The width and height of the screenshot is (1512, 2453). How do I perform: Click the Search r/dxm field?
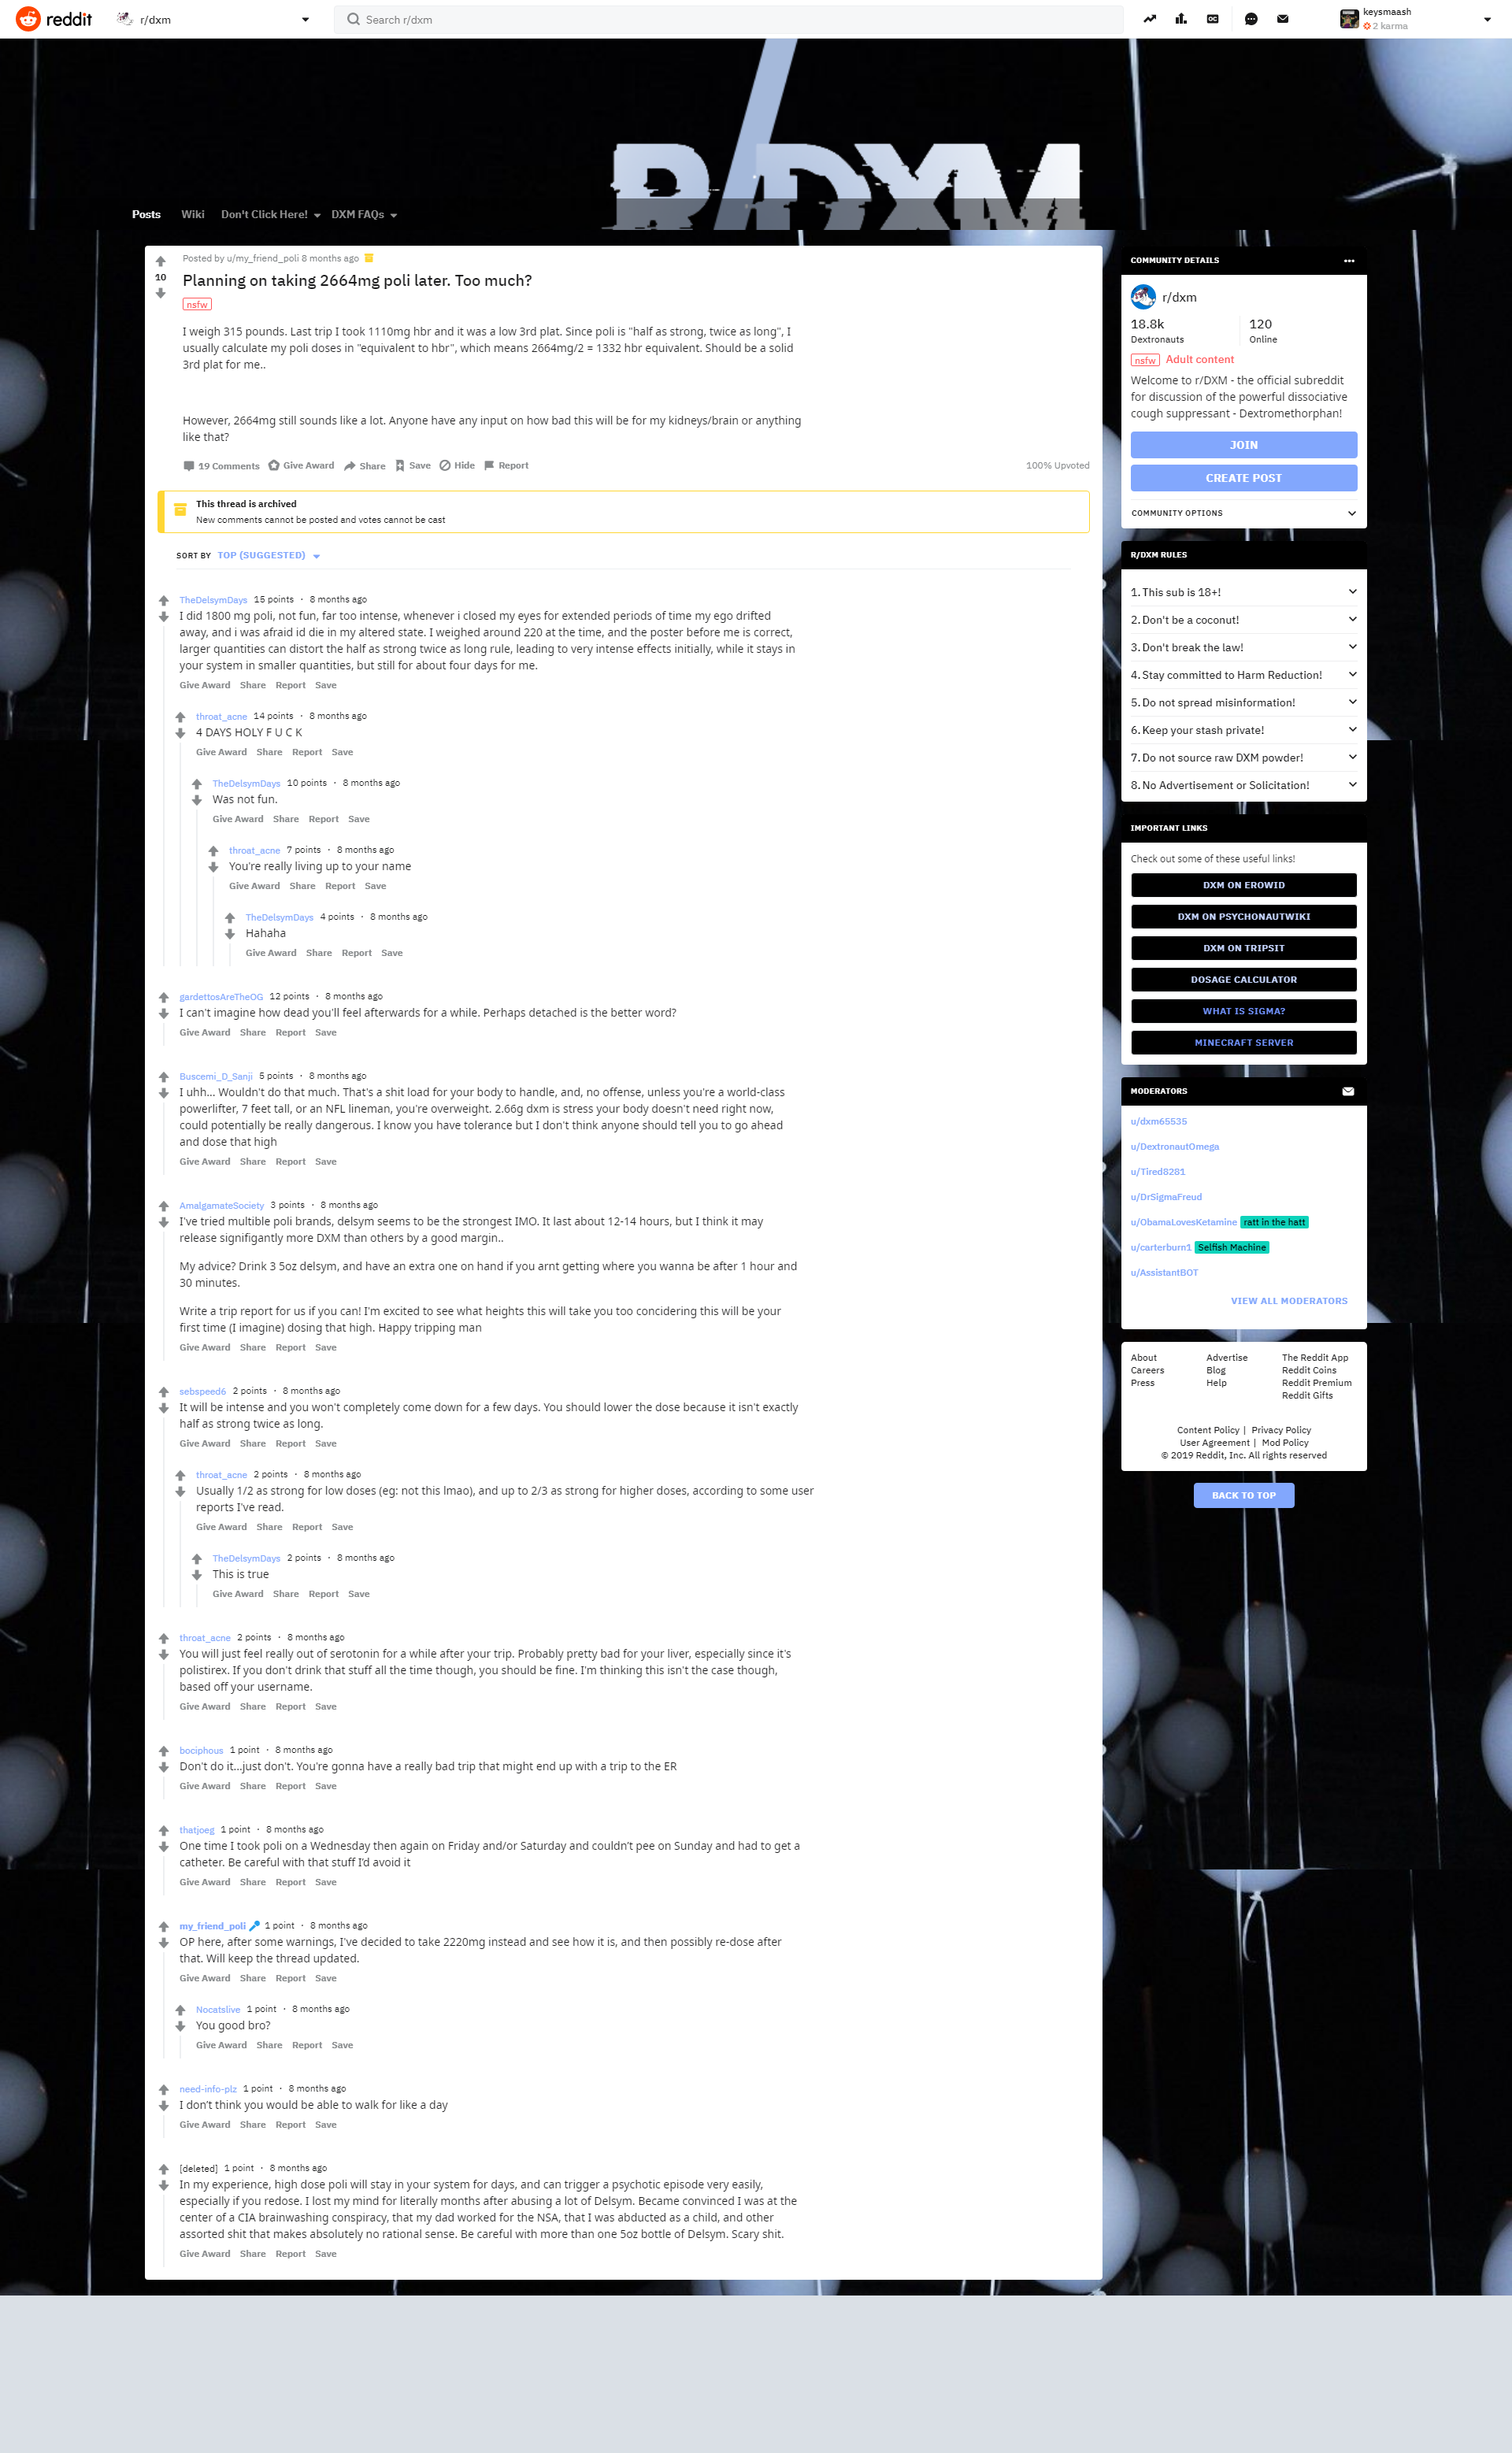click(x=729, y=19)
